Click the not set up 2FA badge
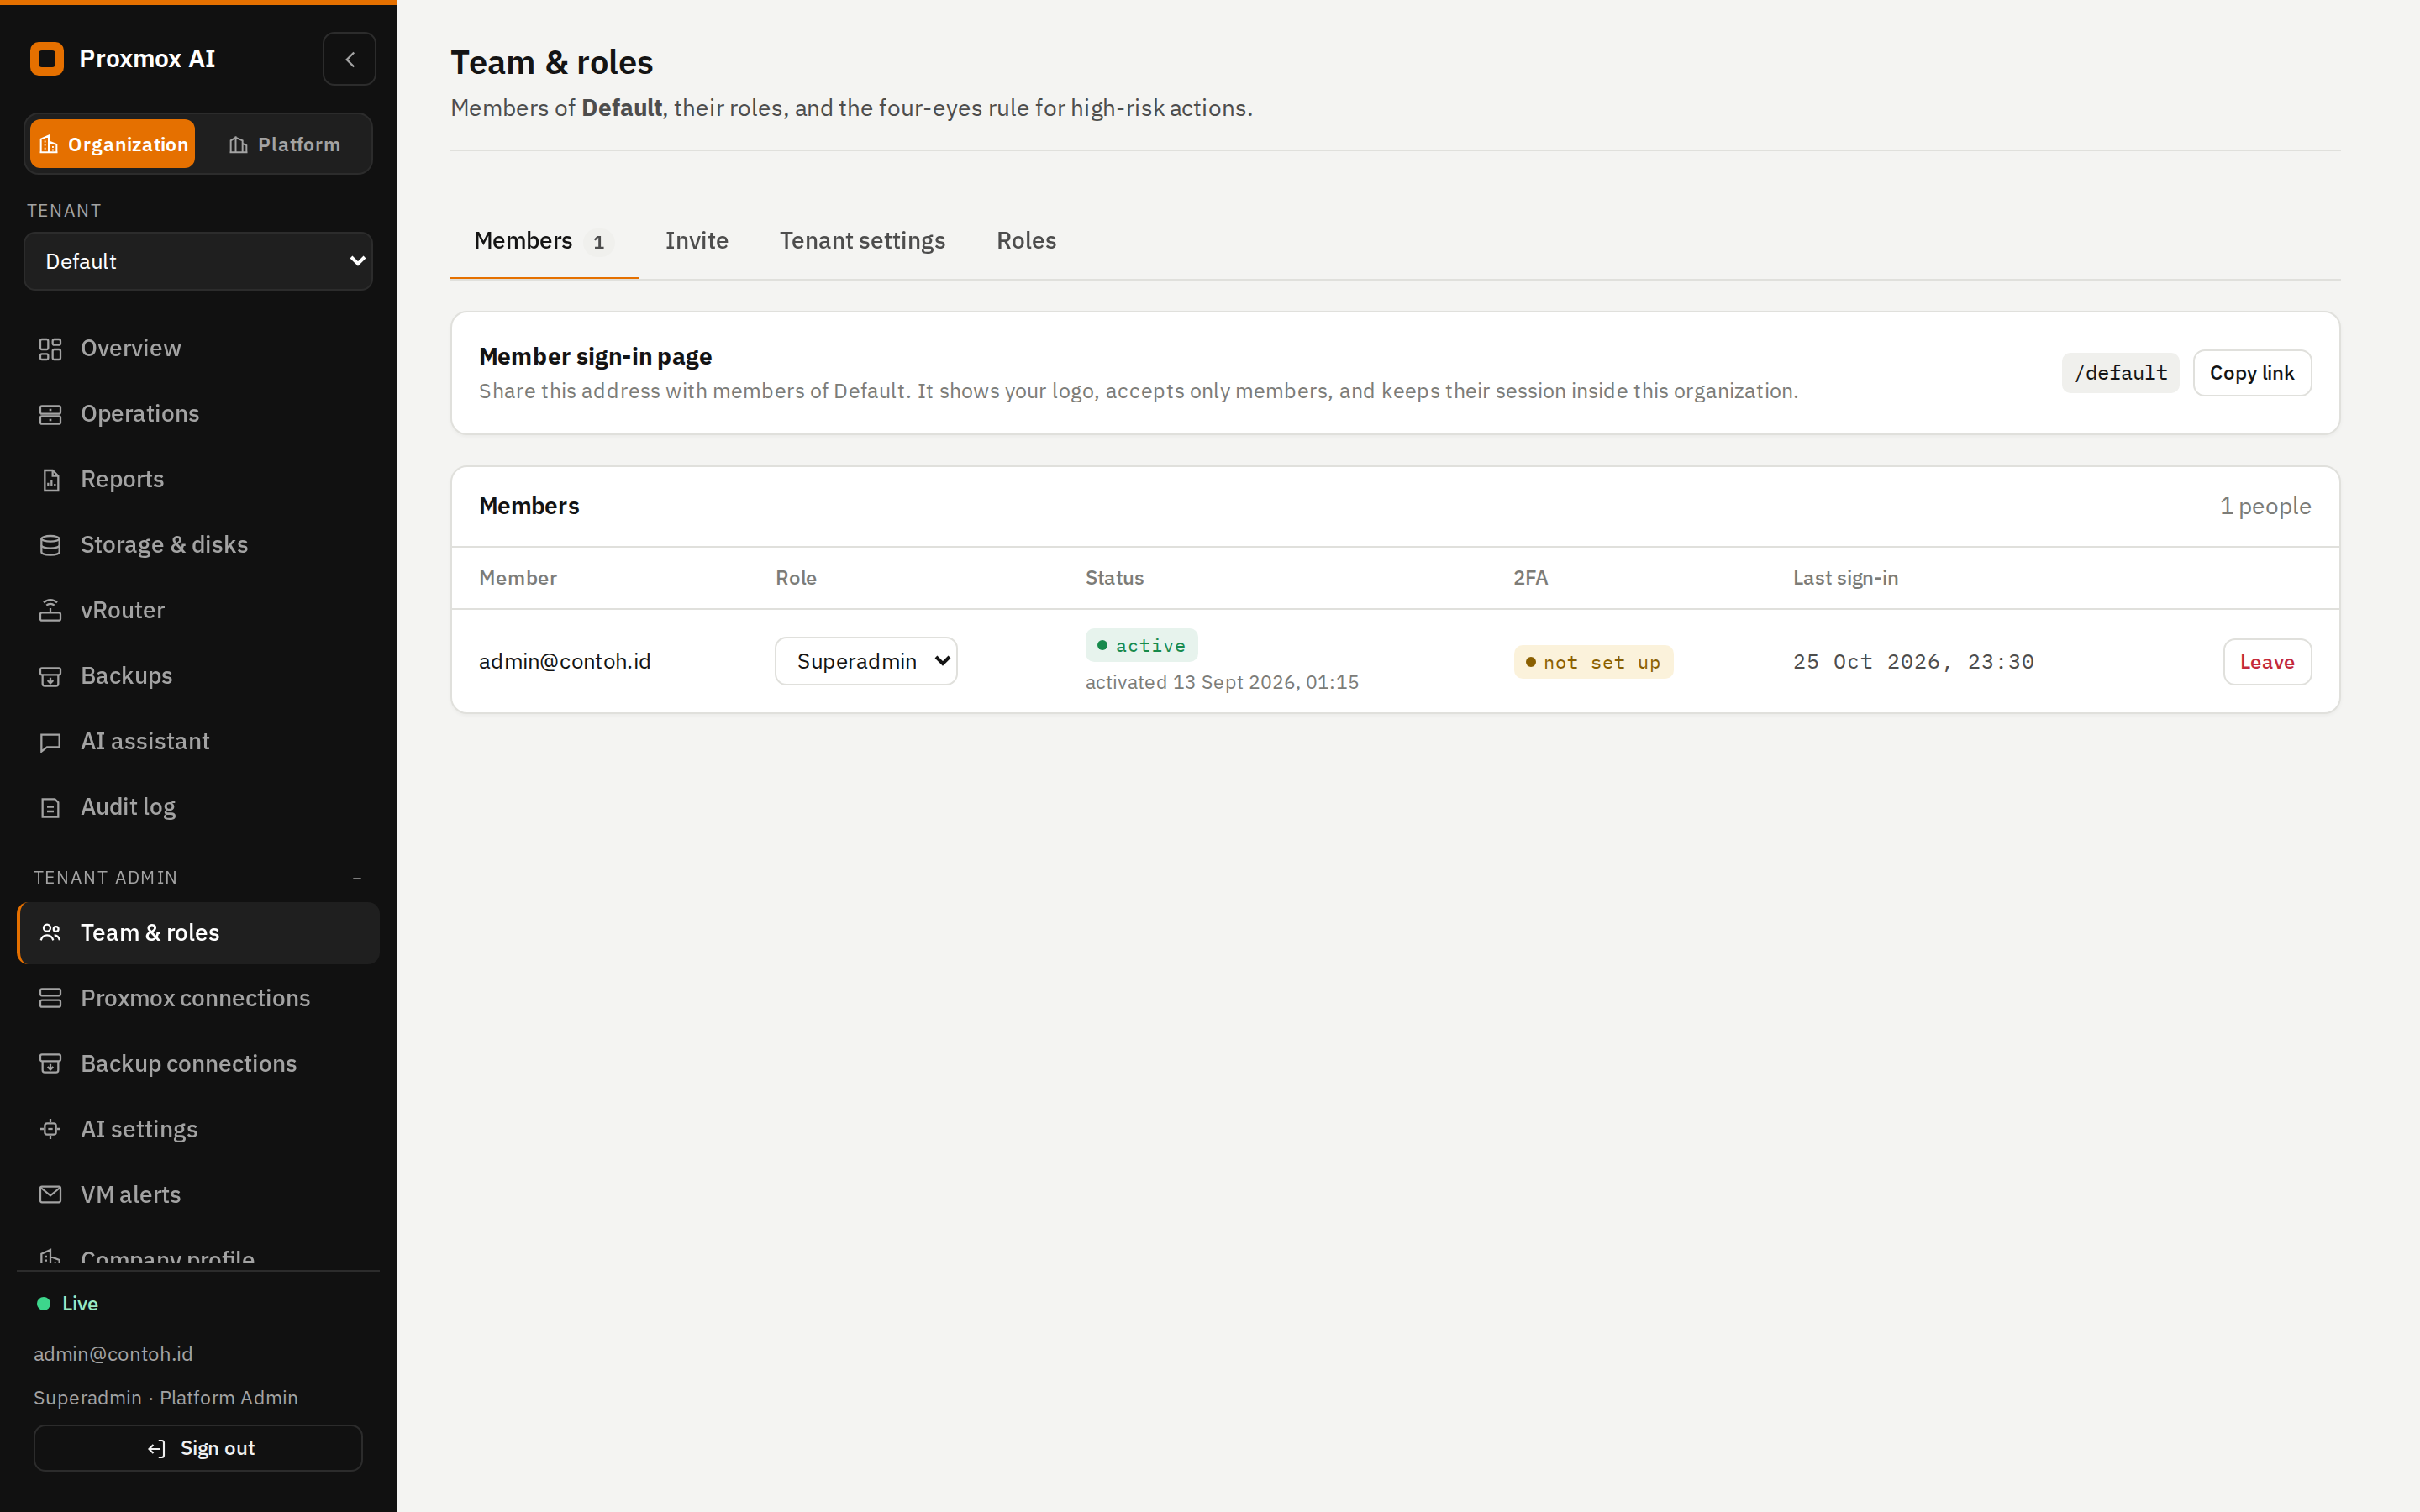 (x=1593, y=662)
